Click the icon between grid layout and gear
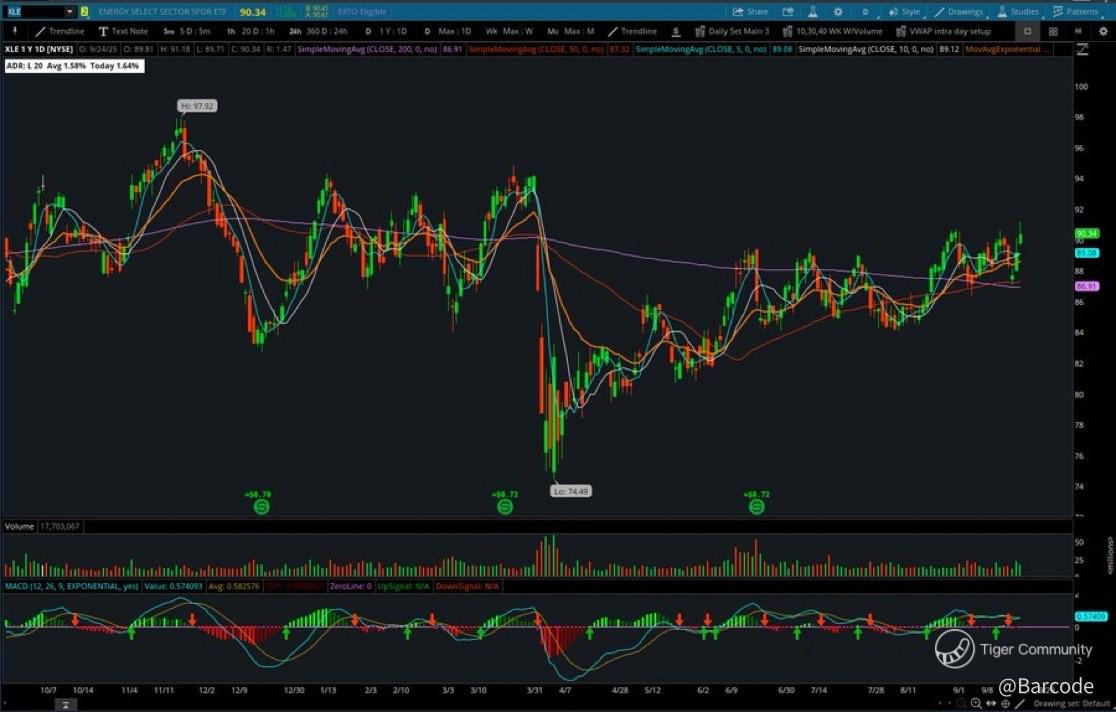This screenshot has width=1116, height=712. pos(1078,31)
